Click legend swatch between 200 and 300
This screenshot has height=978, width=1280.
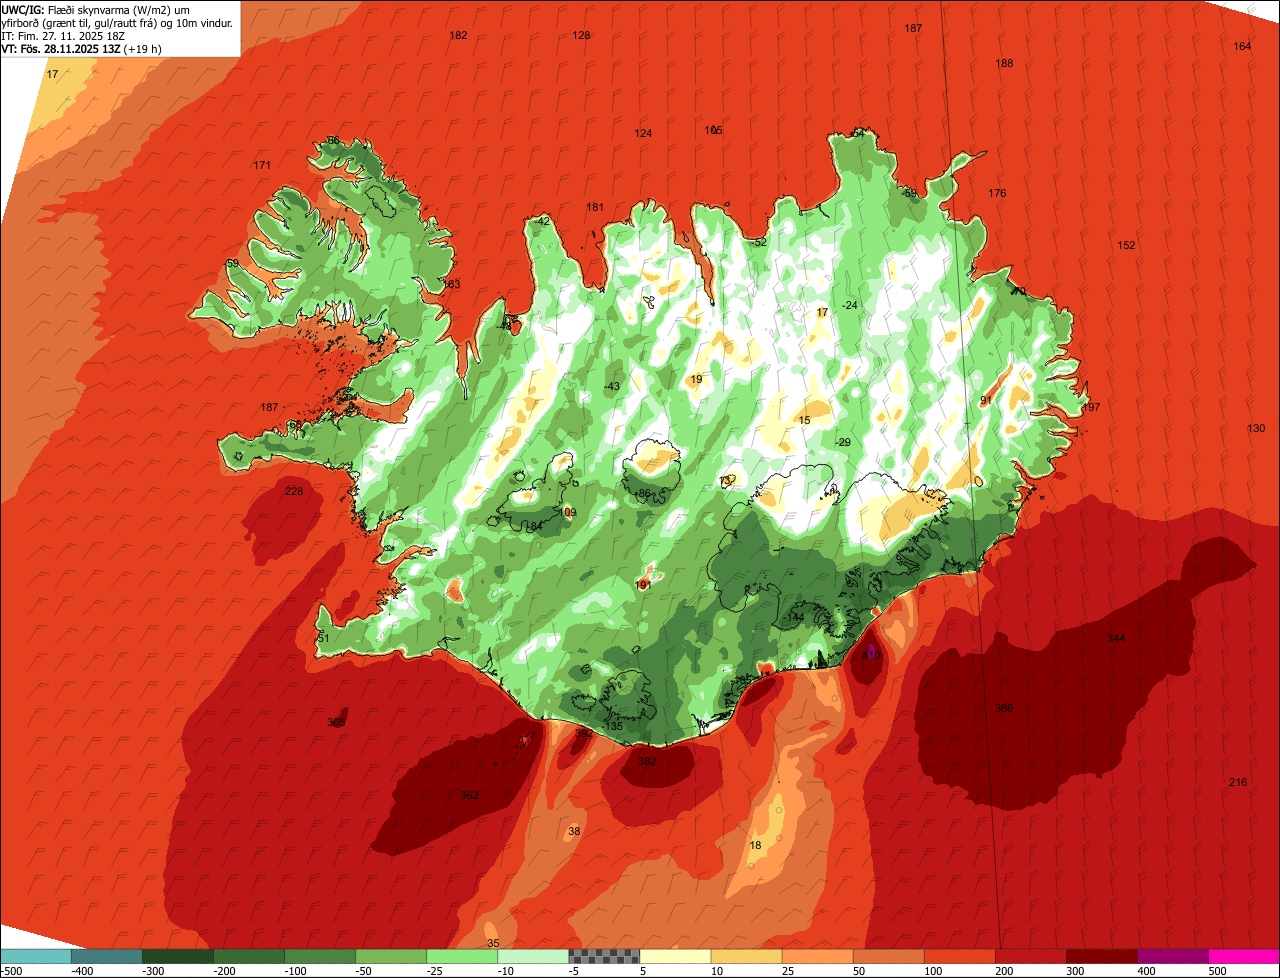1030,956
